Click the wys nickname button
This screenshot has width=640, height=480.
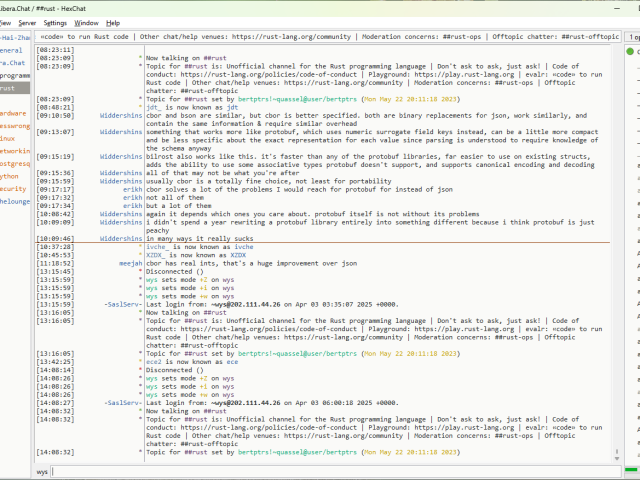42,470
